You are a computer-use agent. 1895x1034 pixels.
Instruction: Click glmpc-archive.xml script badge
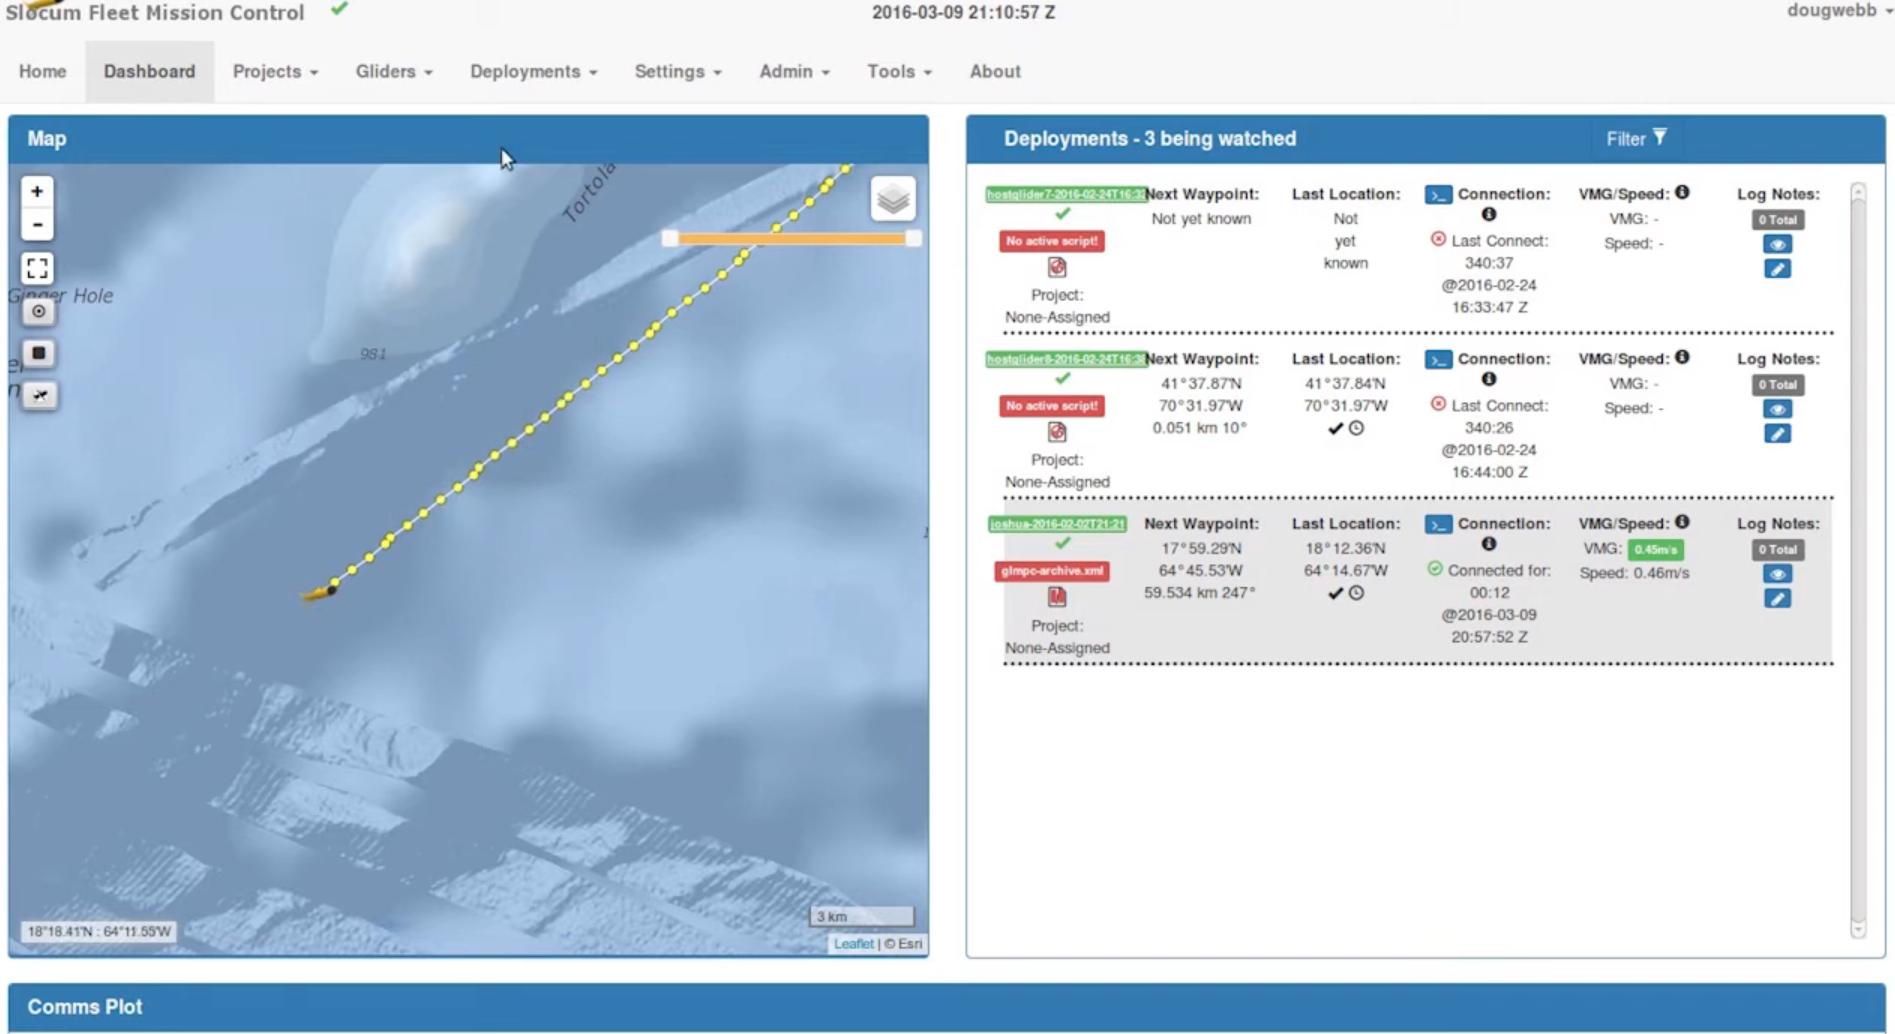(1052, 571)
